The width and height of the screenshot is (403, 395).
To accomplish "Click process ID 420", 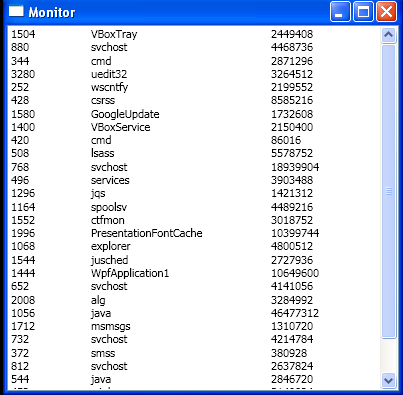I will tap(20, 140).
